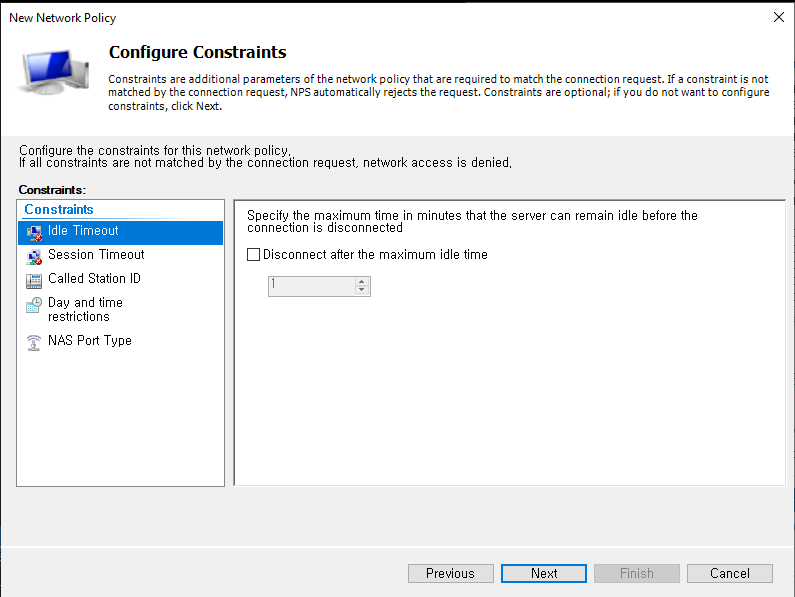Click the computer monitor wizard icon
Image resolution: width=795 pixels, height=597 pixels.
tap(55, 72)
